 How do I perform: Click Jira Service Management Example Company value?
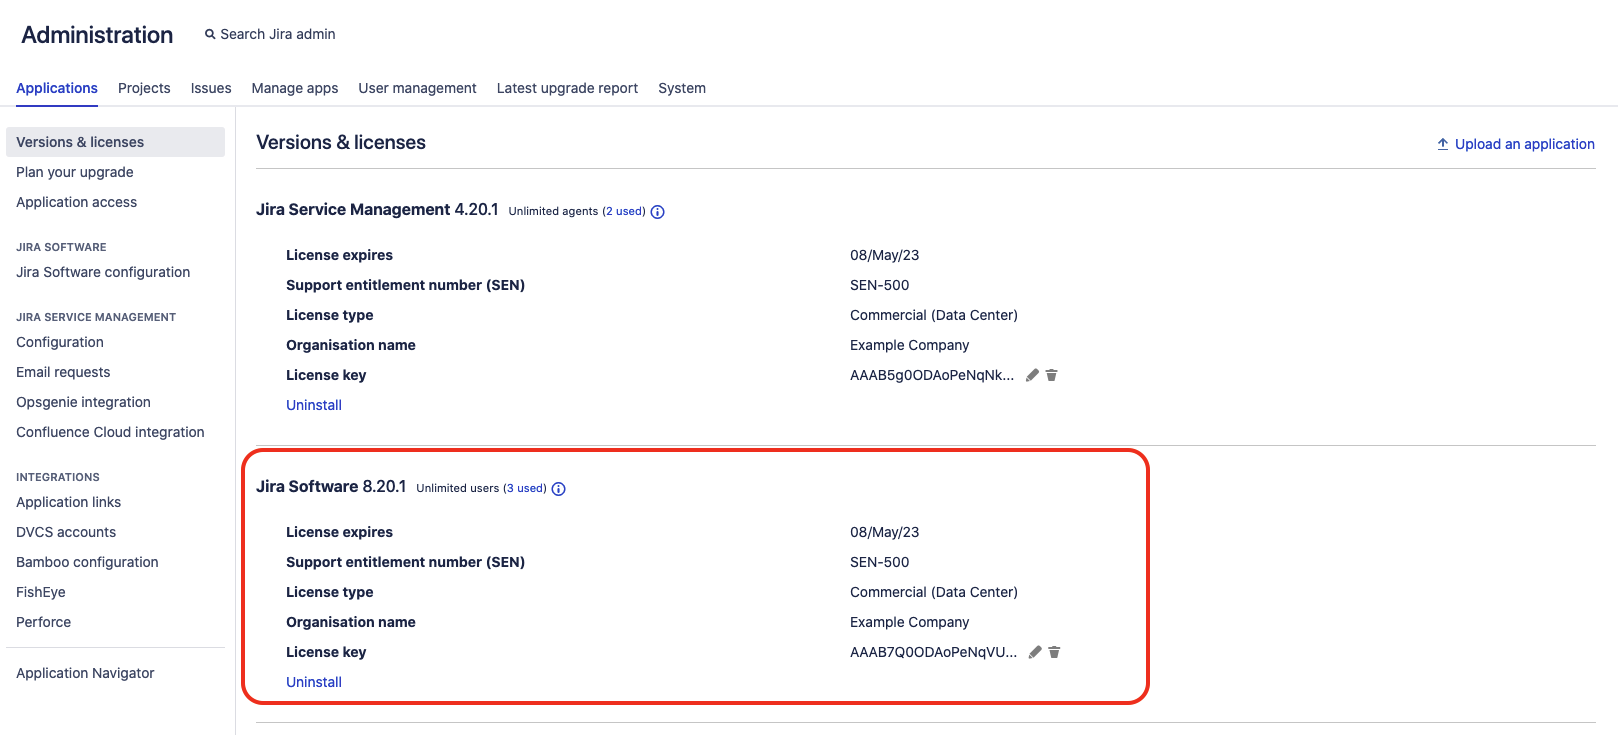coord(910,345)
